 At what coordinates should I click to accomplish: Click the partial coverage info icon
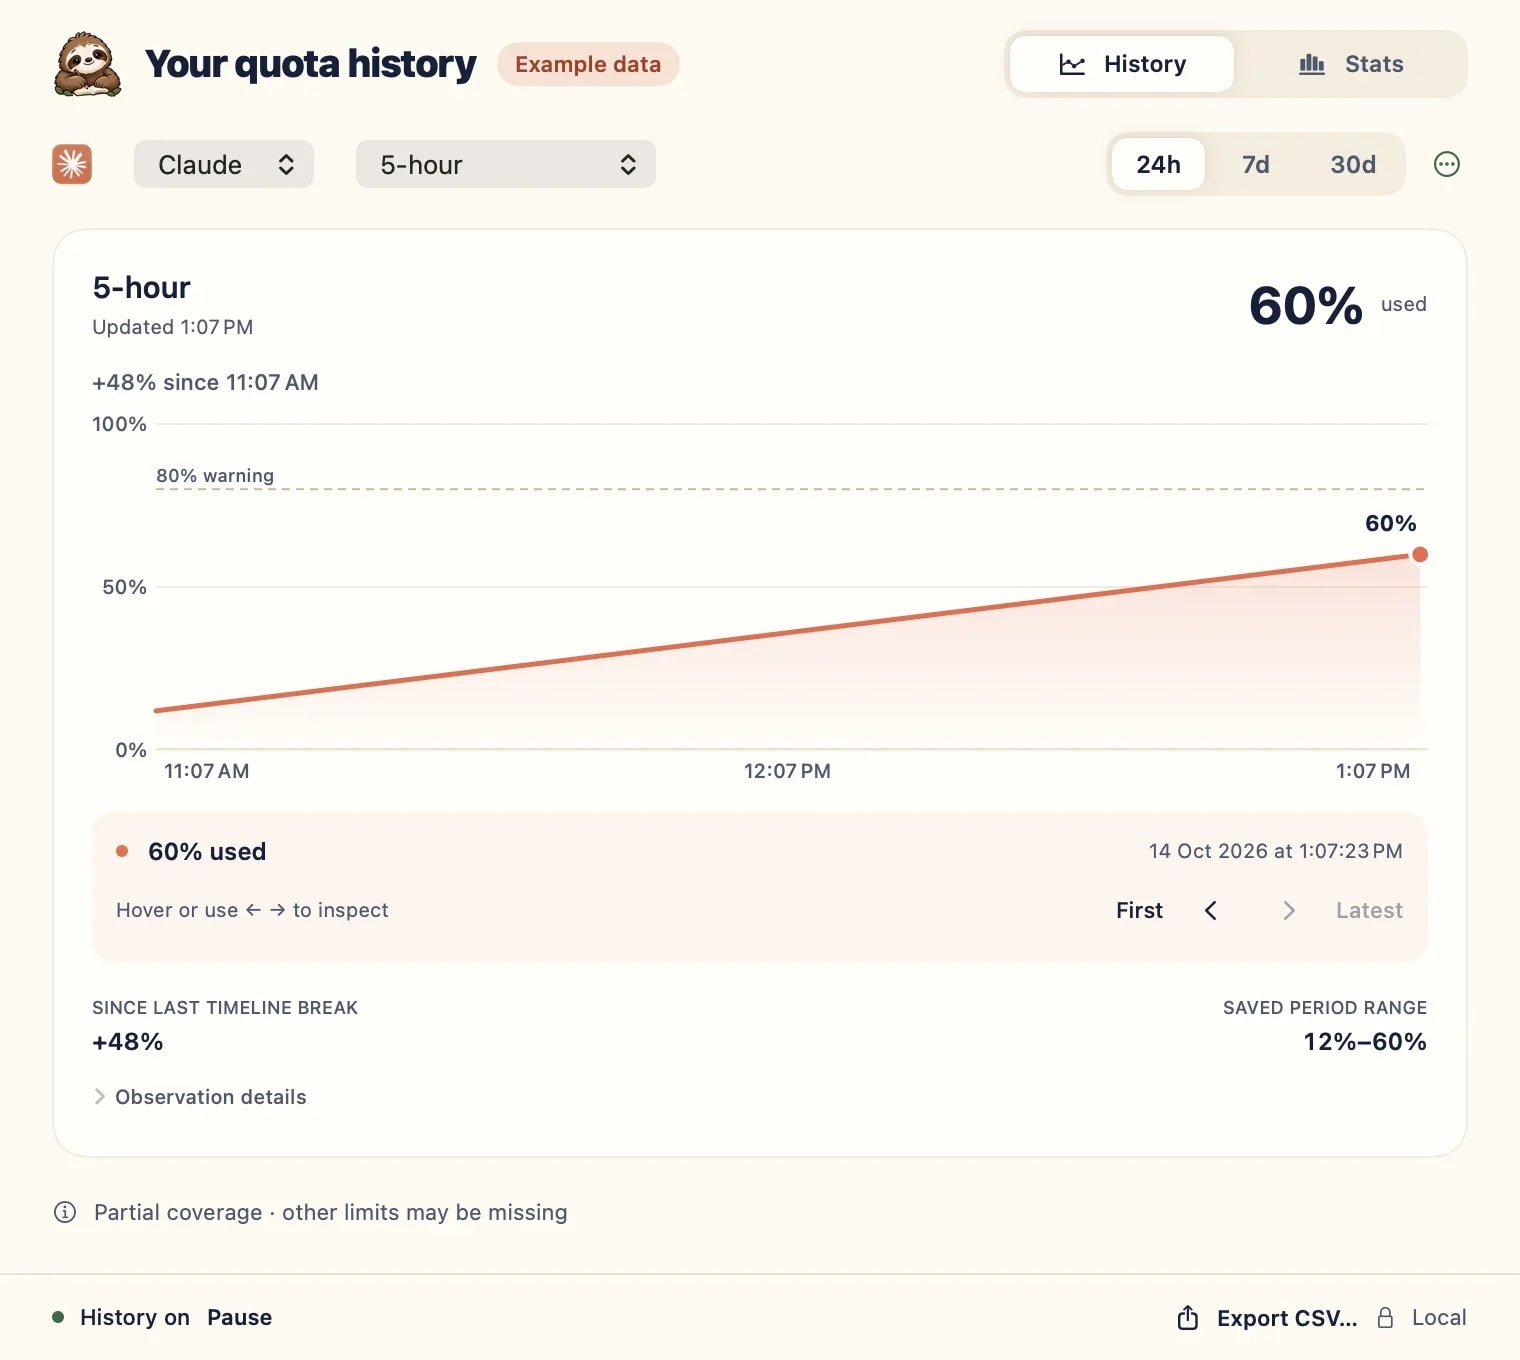point(65,1212)
